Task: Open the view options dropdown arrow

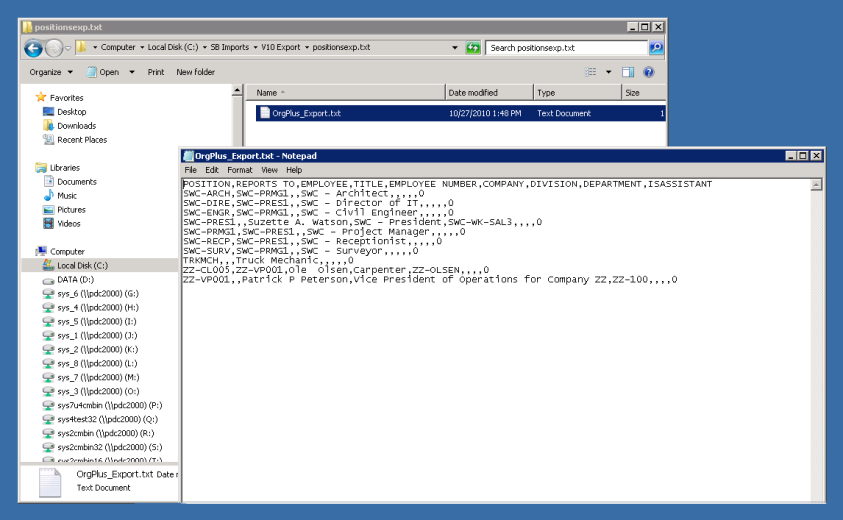Action: 609,72
